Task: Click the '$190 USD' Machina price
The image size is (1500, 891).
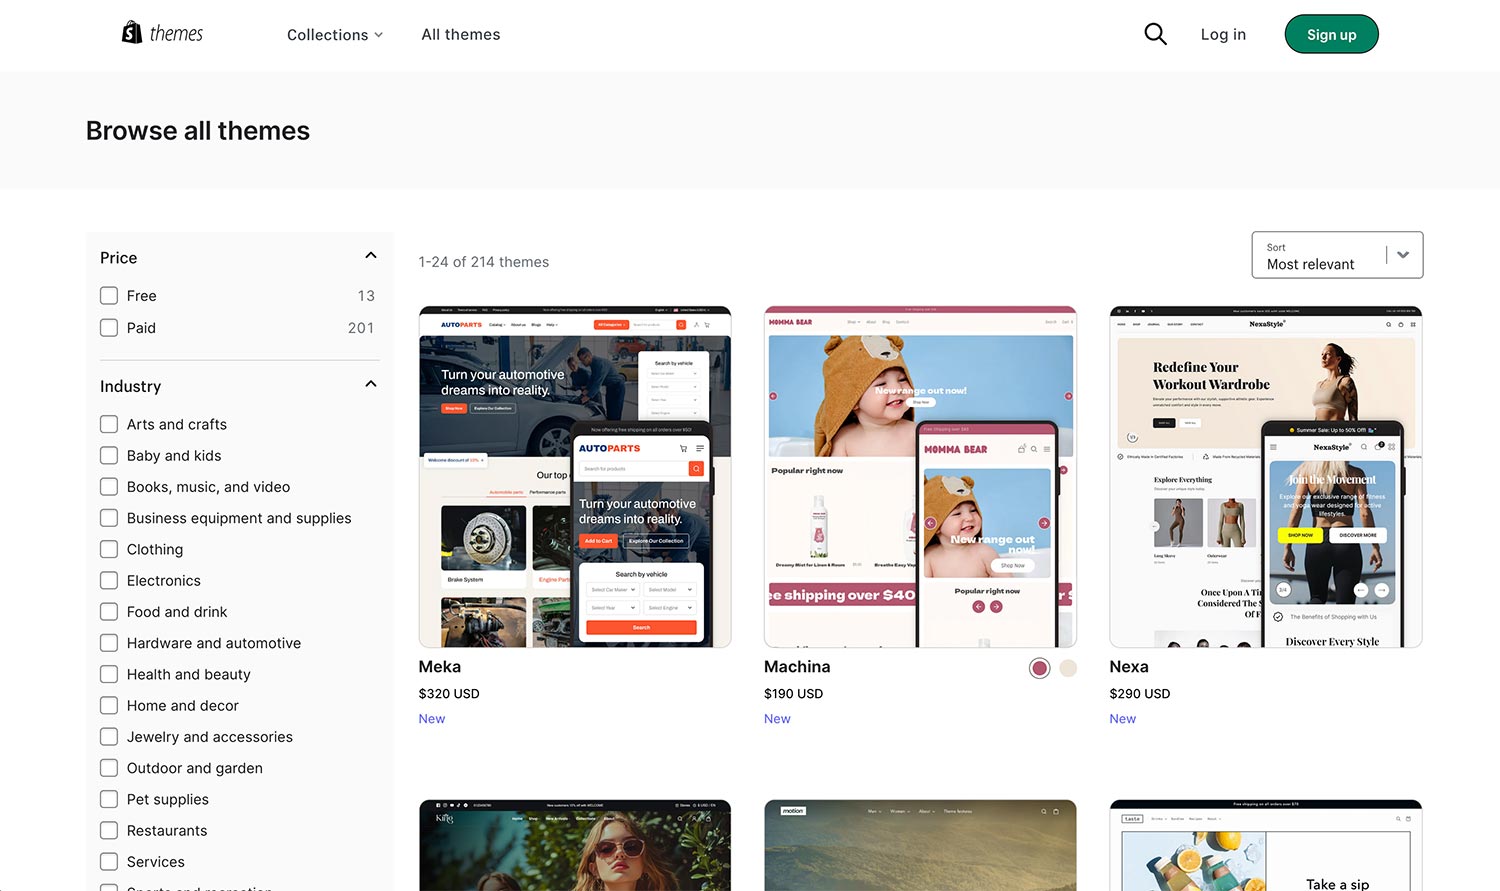Action: [794, 694]
